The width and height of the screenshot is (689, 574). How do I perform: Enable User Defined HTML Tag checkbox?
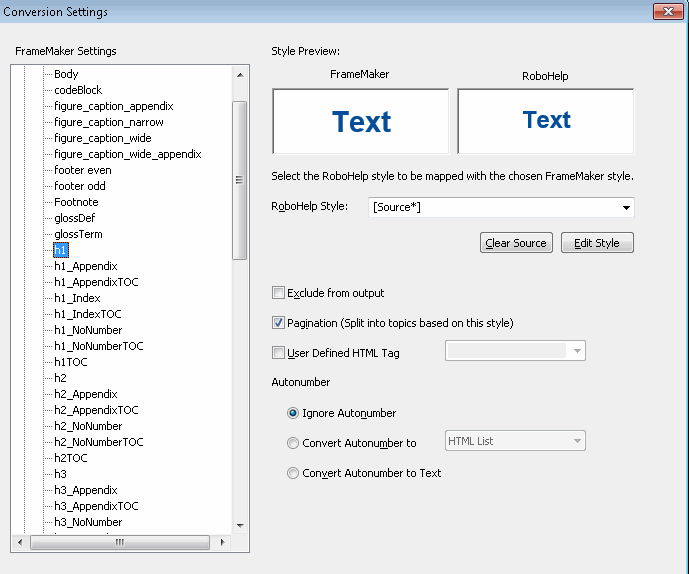pyautogui.click(x=278, y=352)
